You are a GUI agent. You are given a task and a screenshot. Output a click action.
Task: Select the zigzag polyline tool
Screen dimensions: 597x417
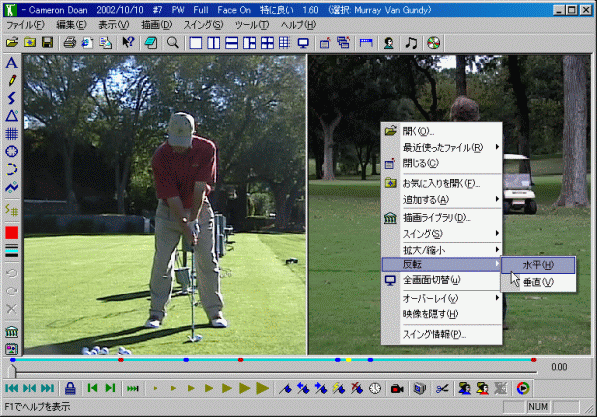coord(11,187)
